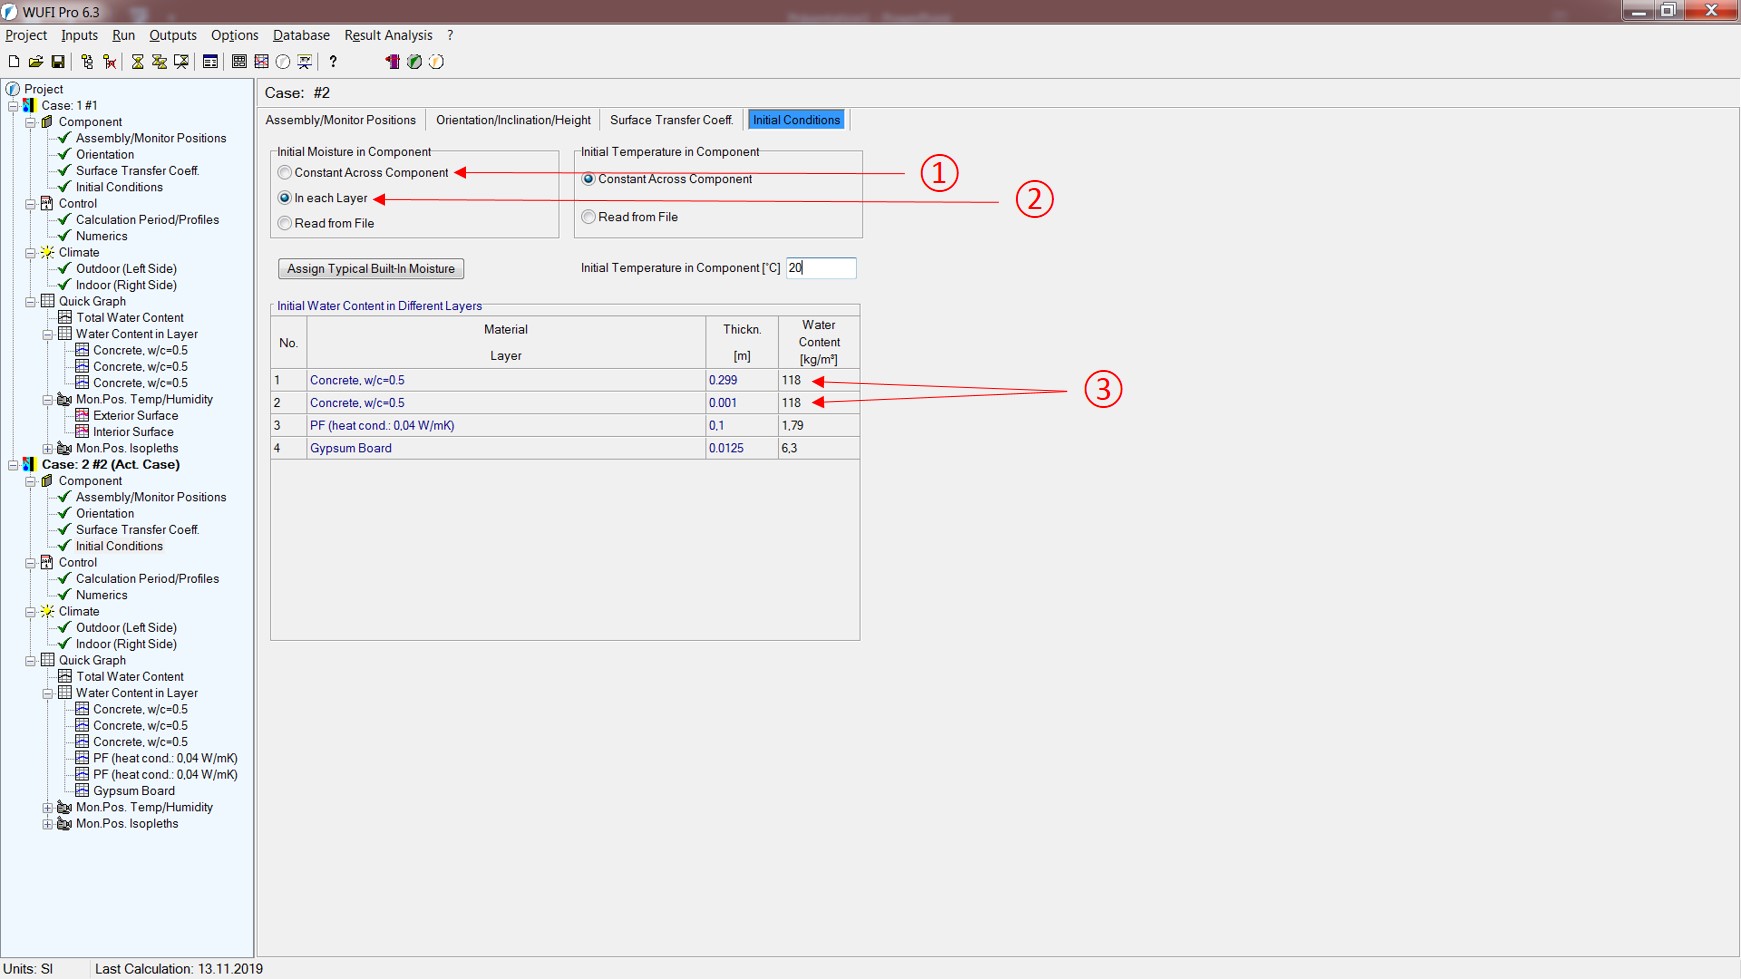Expand Mon.Pos. Isopleths under Case 2
This screenshot has height=979, width=1741.
coord(47,824)
